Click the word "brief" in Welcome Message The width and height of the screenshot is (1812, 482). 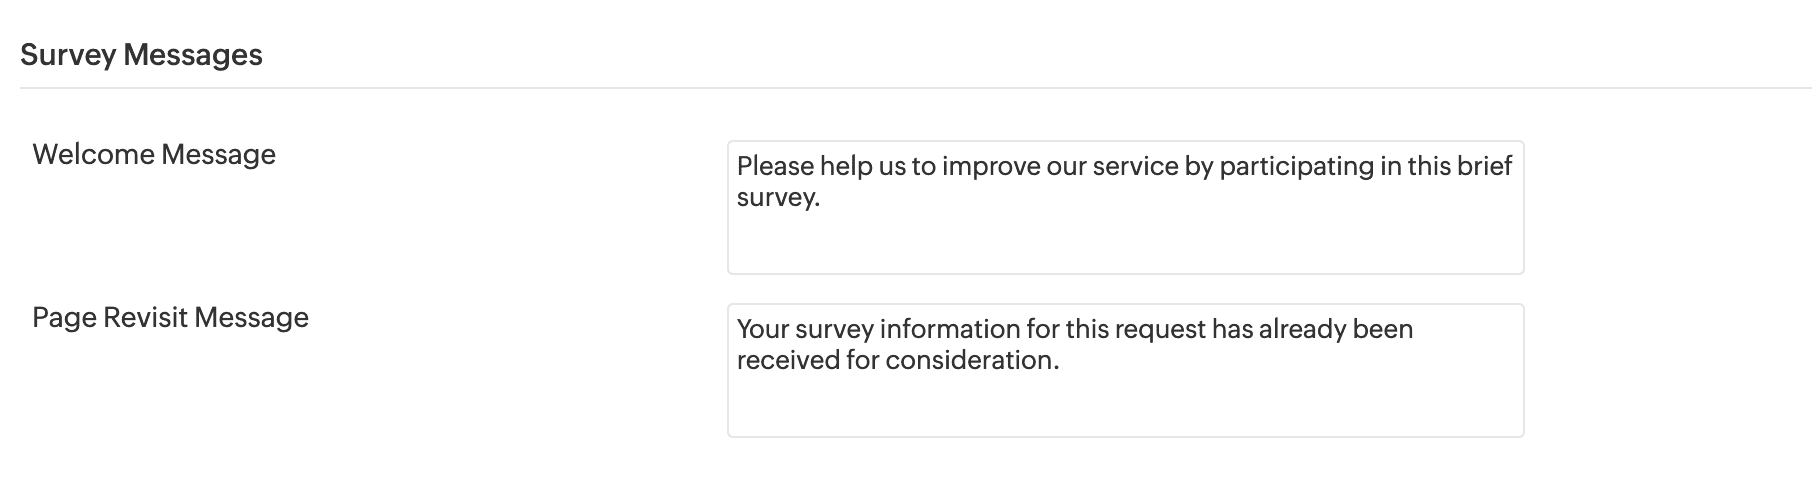click(1485, 166)
